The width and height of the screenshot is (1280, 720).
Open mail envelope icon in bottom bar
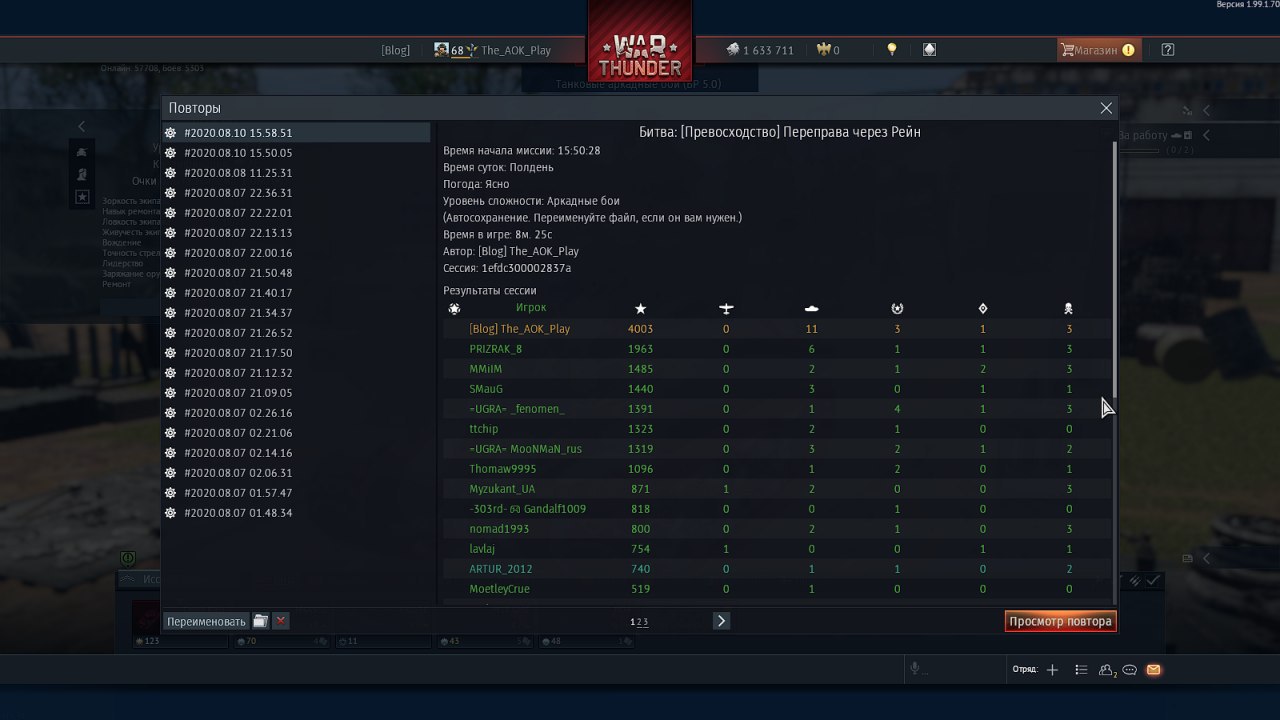pyautogui.click(x=1153, y=670)
